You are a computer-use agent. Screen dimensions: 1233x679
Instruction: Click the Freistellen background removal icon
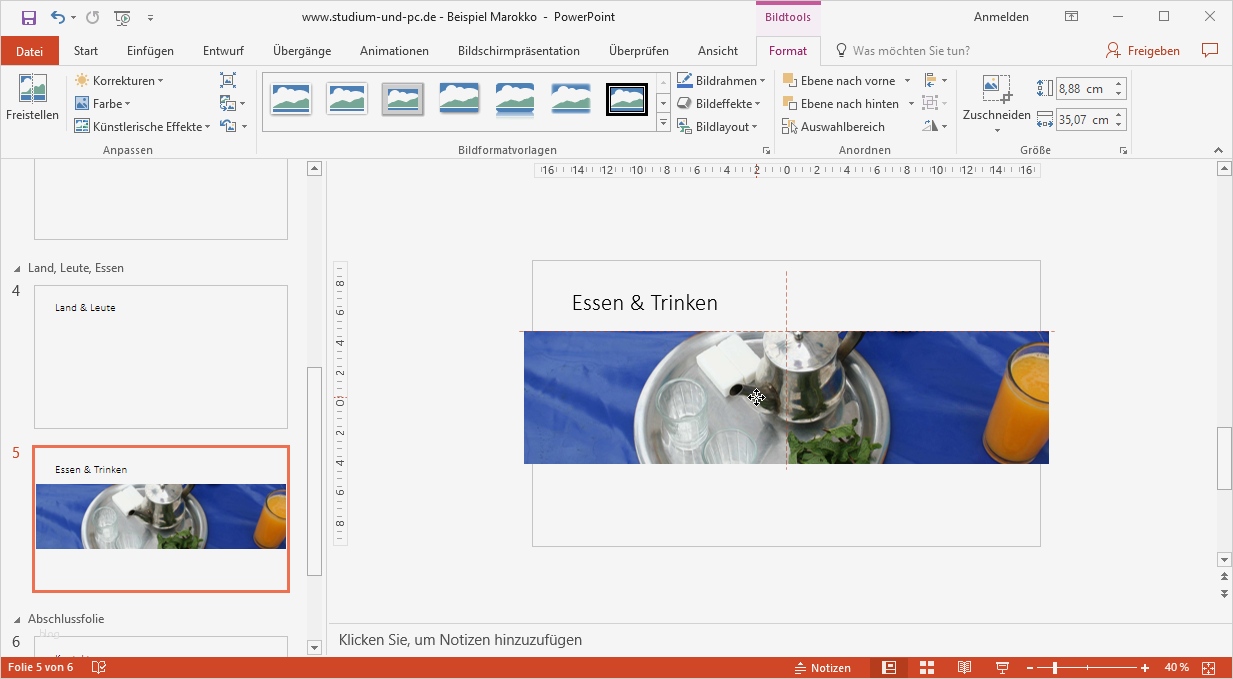point(32,98)
